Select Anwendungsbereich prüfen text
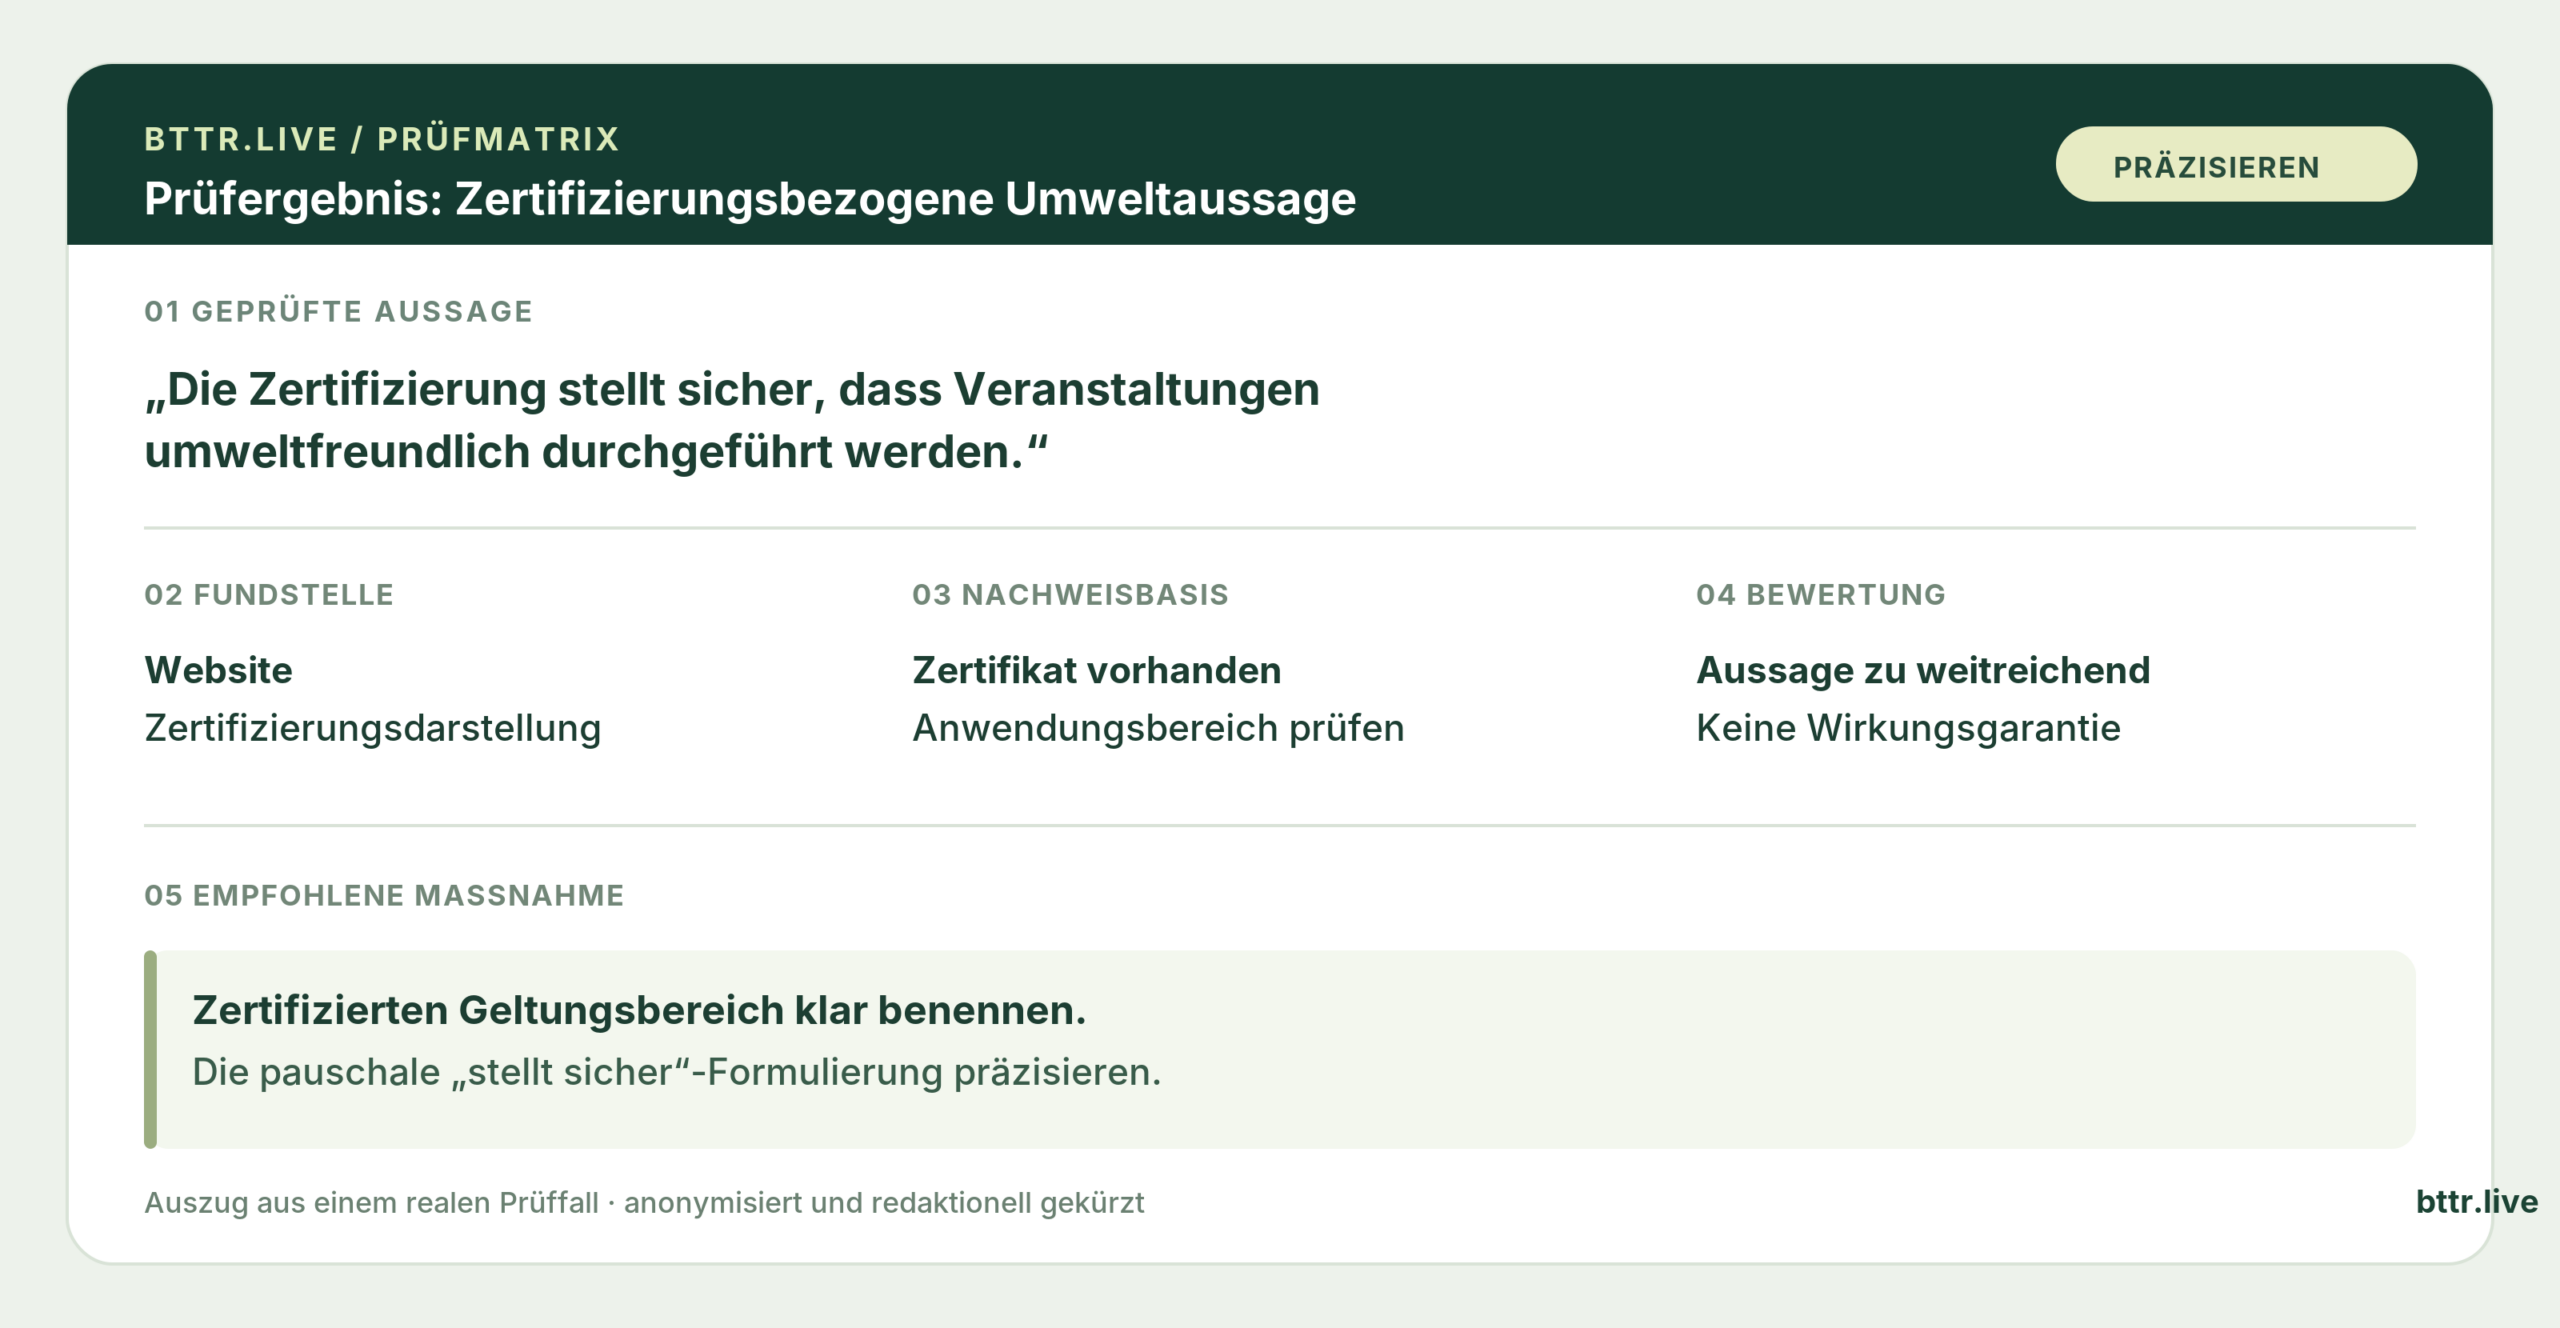Screen dimensions: 2560x1328 tap(1158, 728)
